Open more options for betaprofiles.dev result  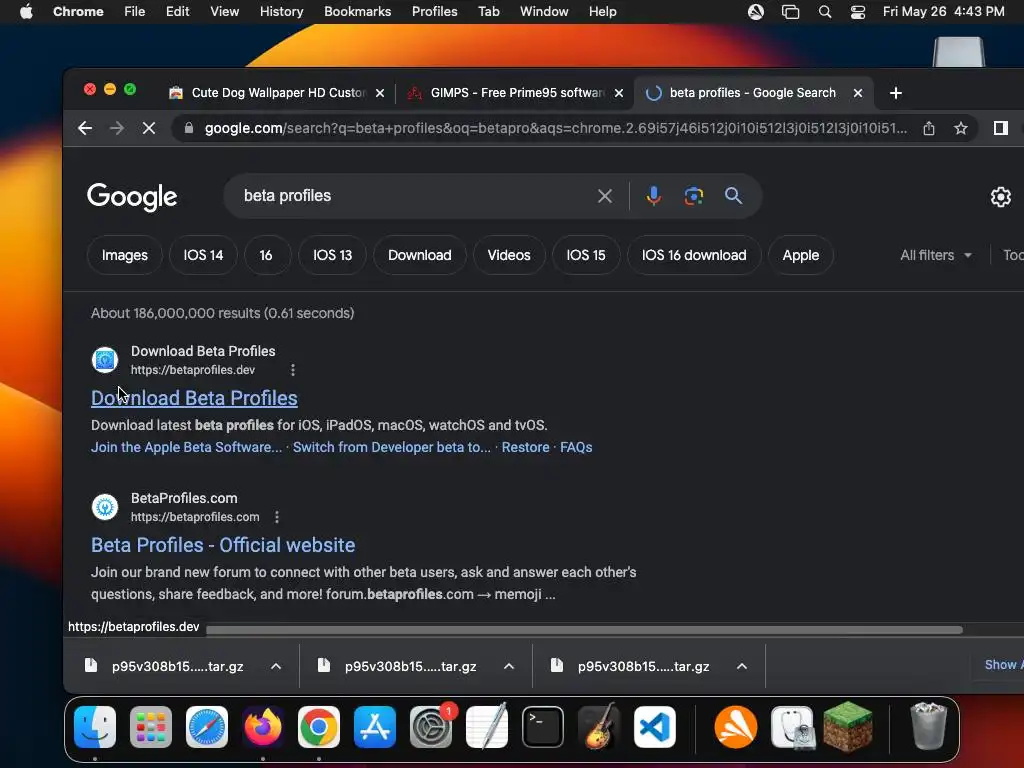pos(293,370)
